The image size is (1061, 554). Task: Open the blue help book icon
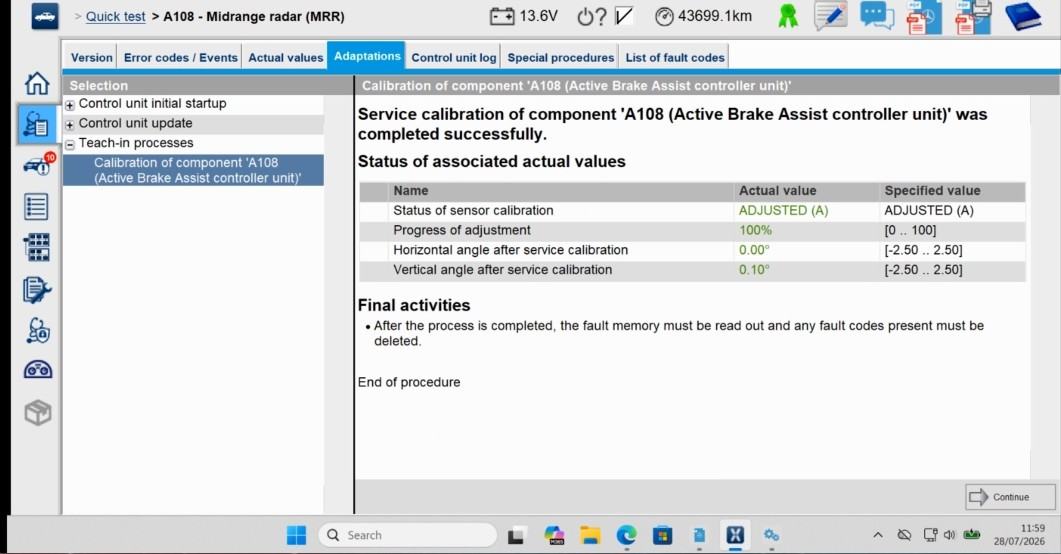pos(1022,16)
